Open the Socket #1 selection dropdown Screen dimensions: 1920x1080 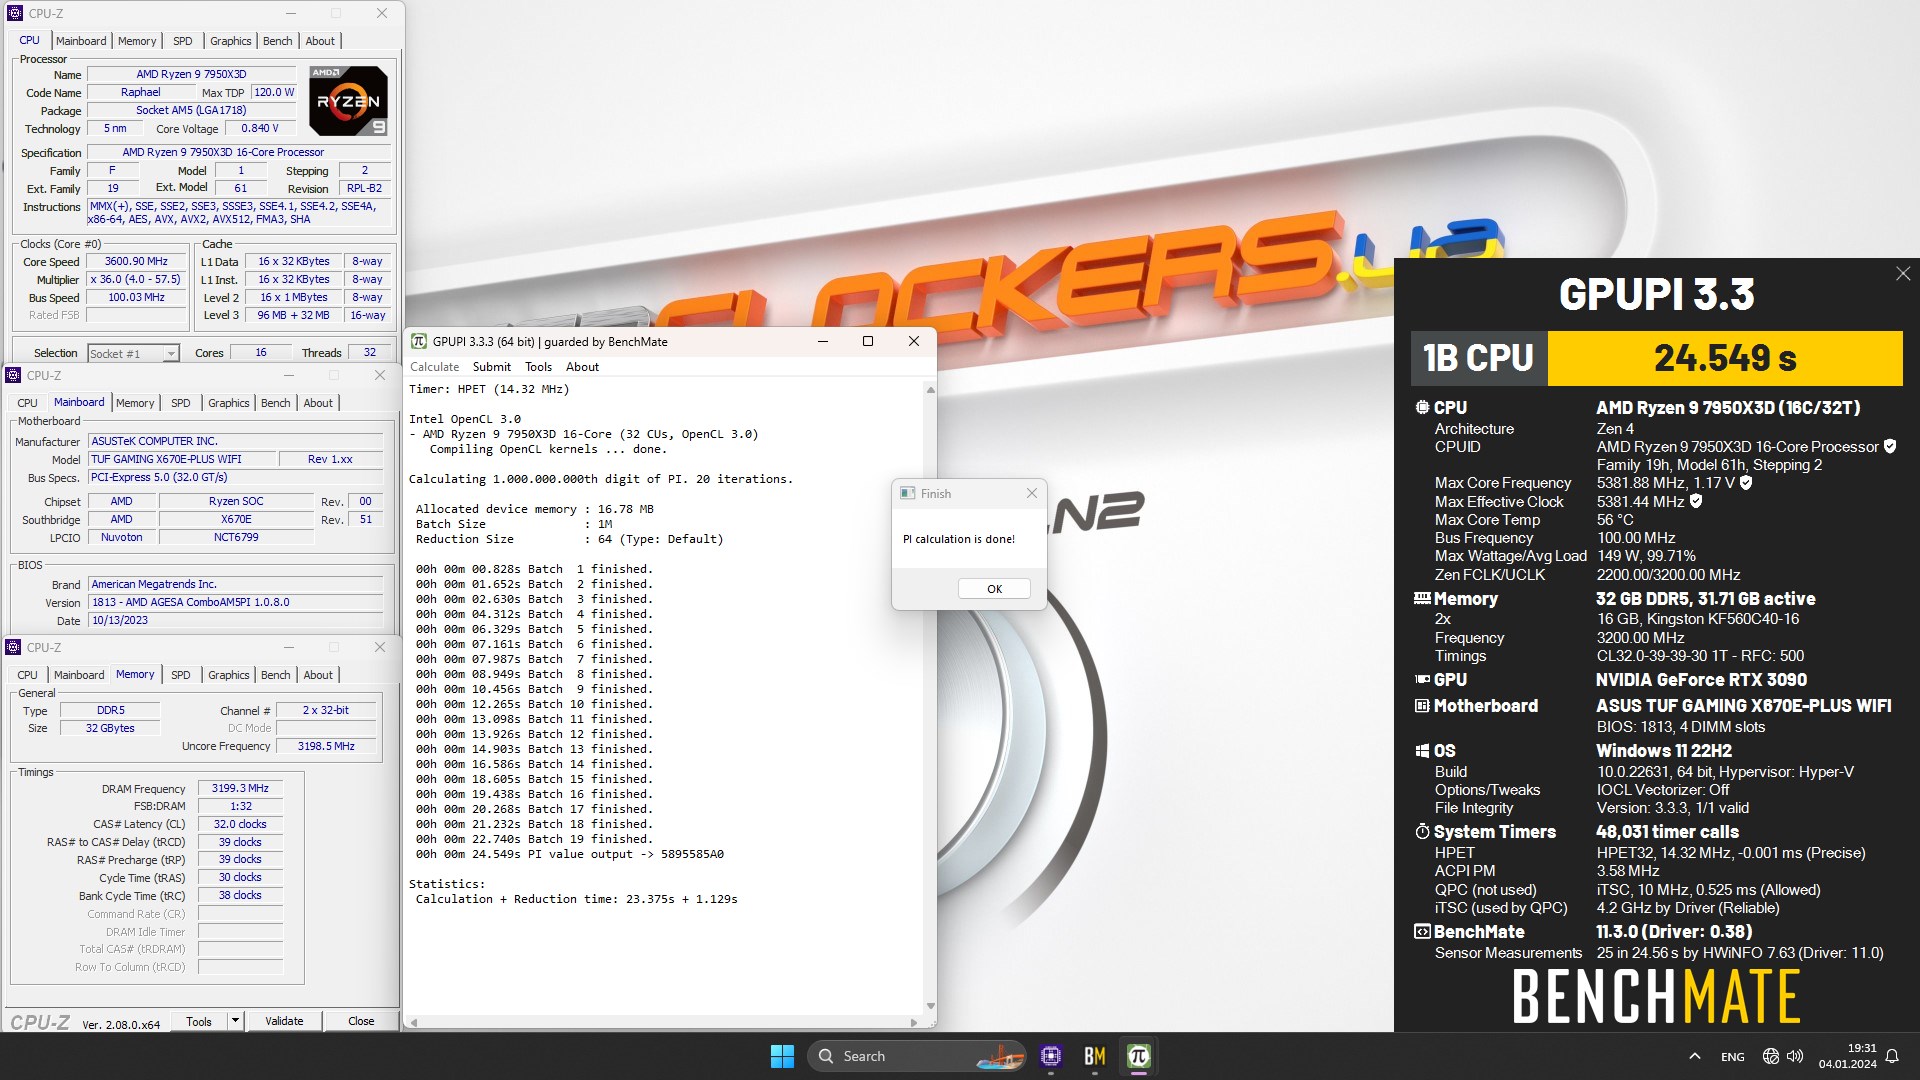click(x=171, y=353)
